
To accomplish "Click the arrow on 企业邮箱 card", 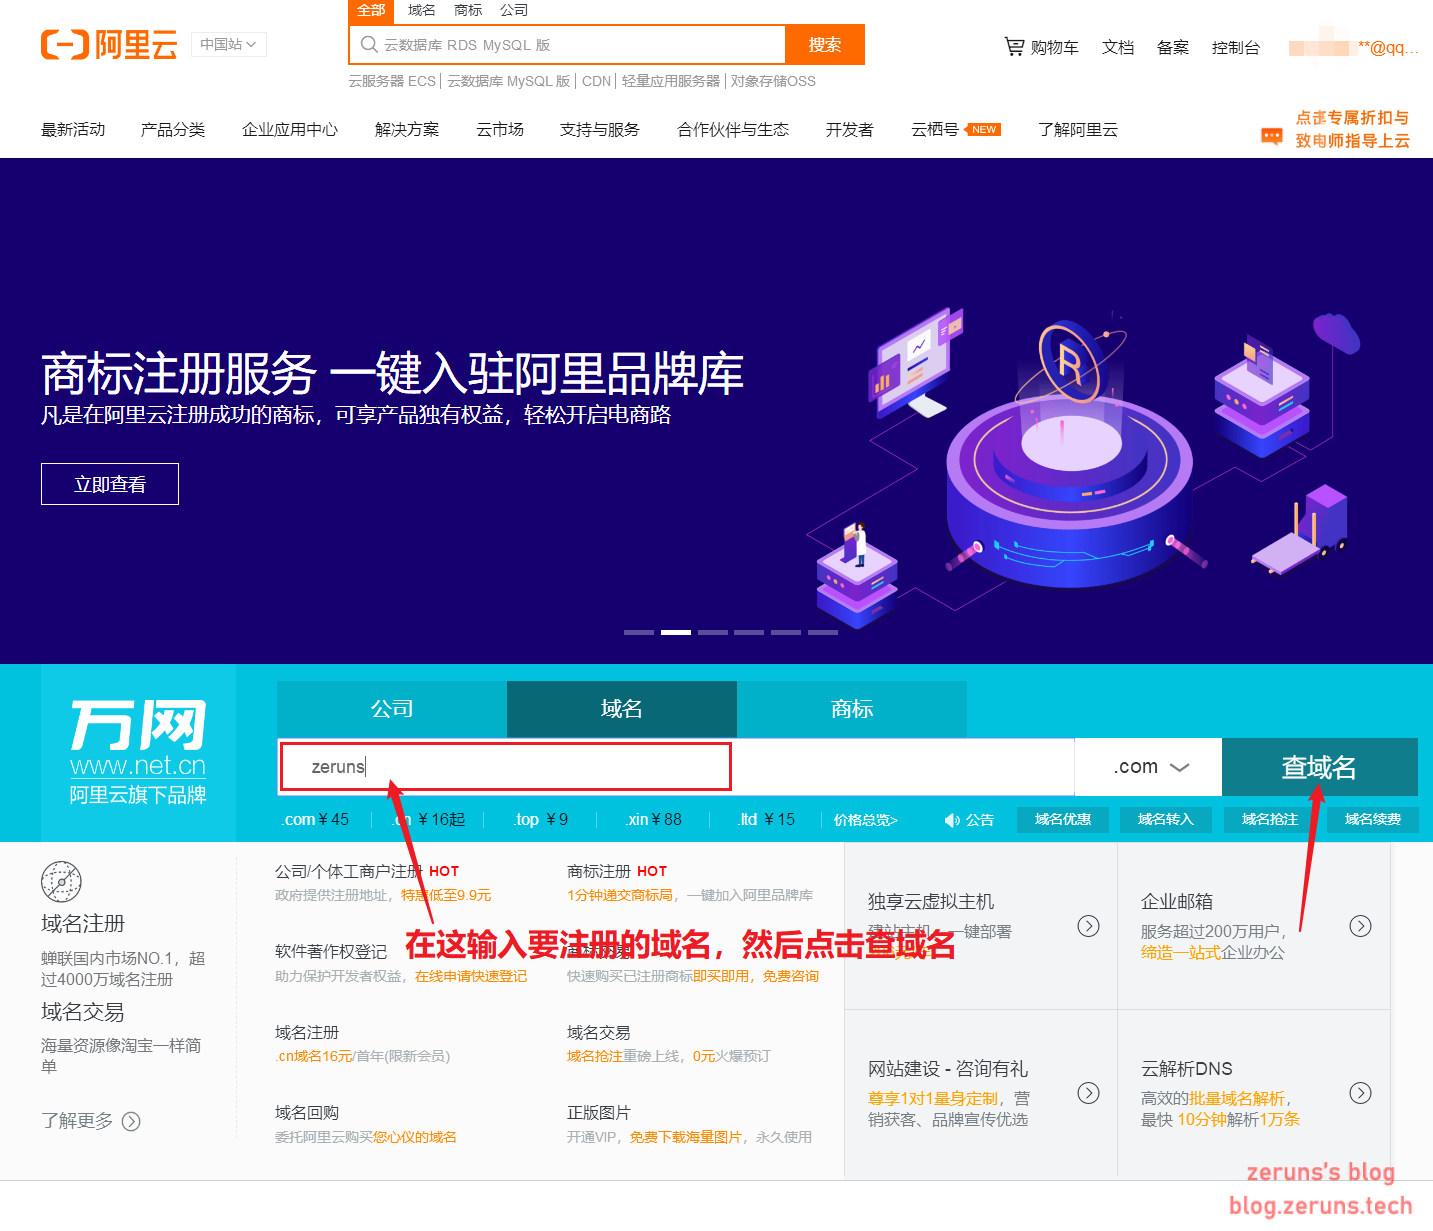I will 1360,926.
